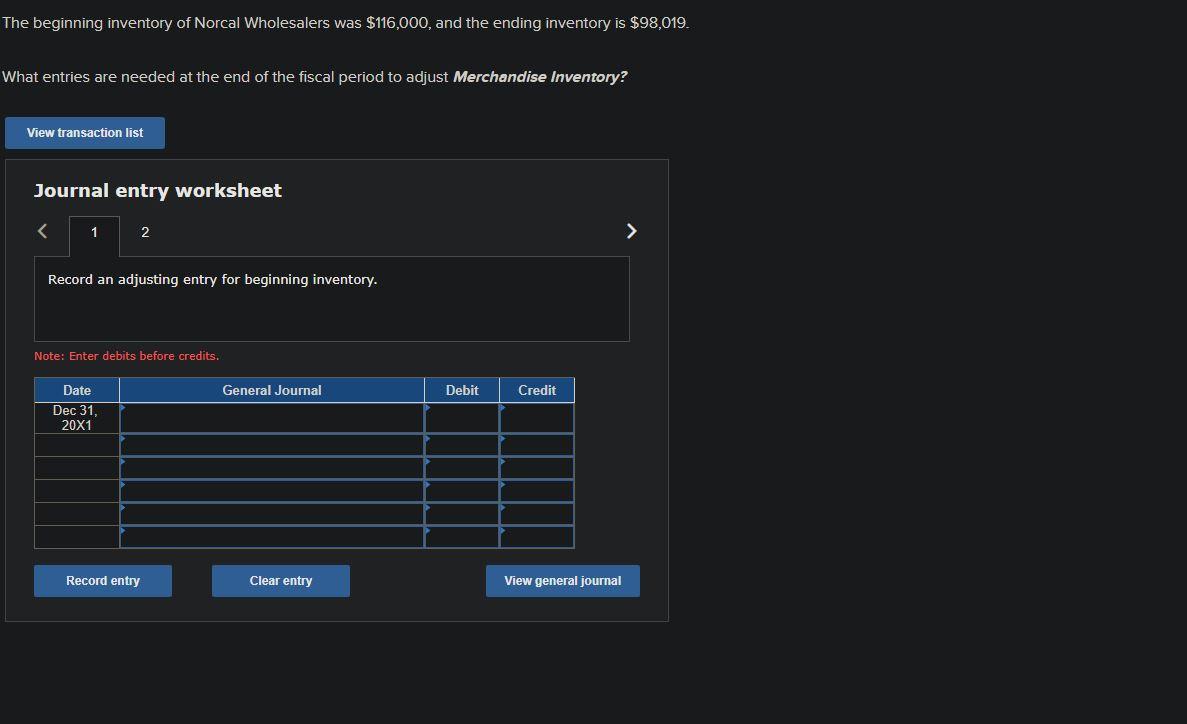Click the first row Debit cell
Screen dimensions: 1187x724
pos(462,418)
